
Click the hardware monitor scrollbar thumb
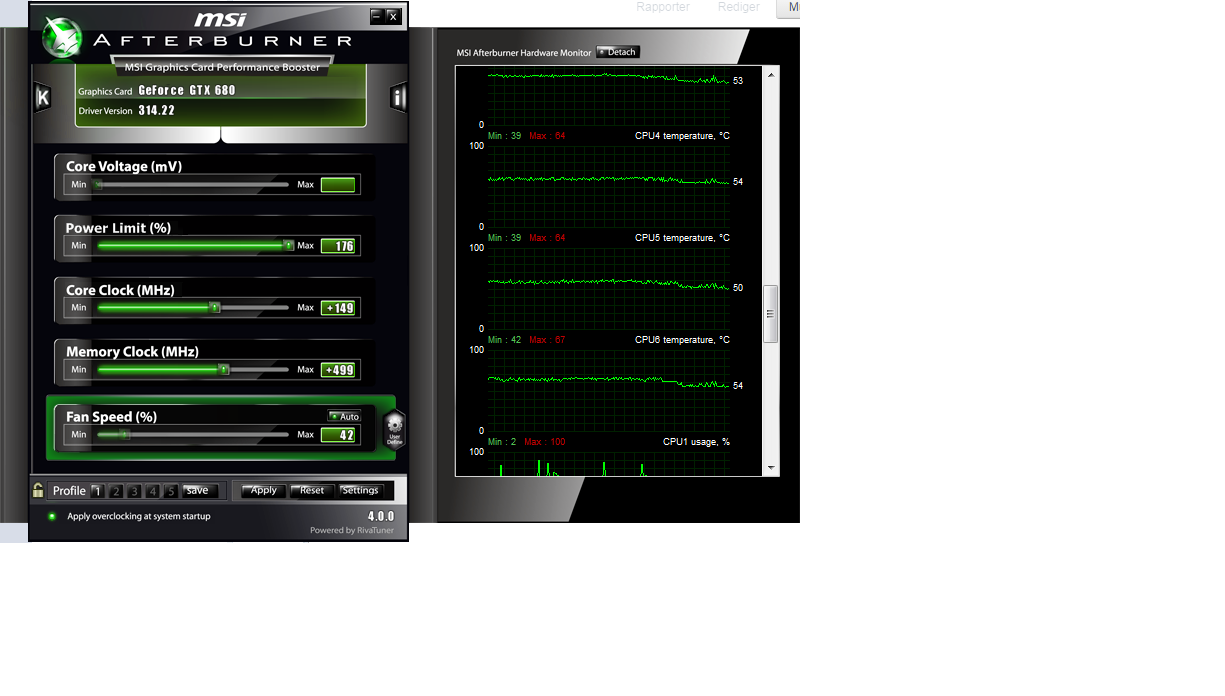(771, 314)
